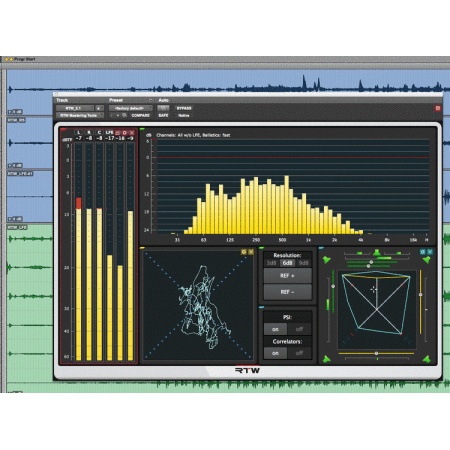Click the red lock icon in the level meter panel
The image size is (450, 450).
point(117,133)
